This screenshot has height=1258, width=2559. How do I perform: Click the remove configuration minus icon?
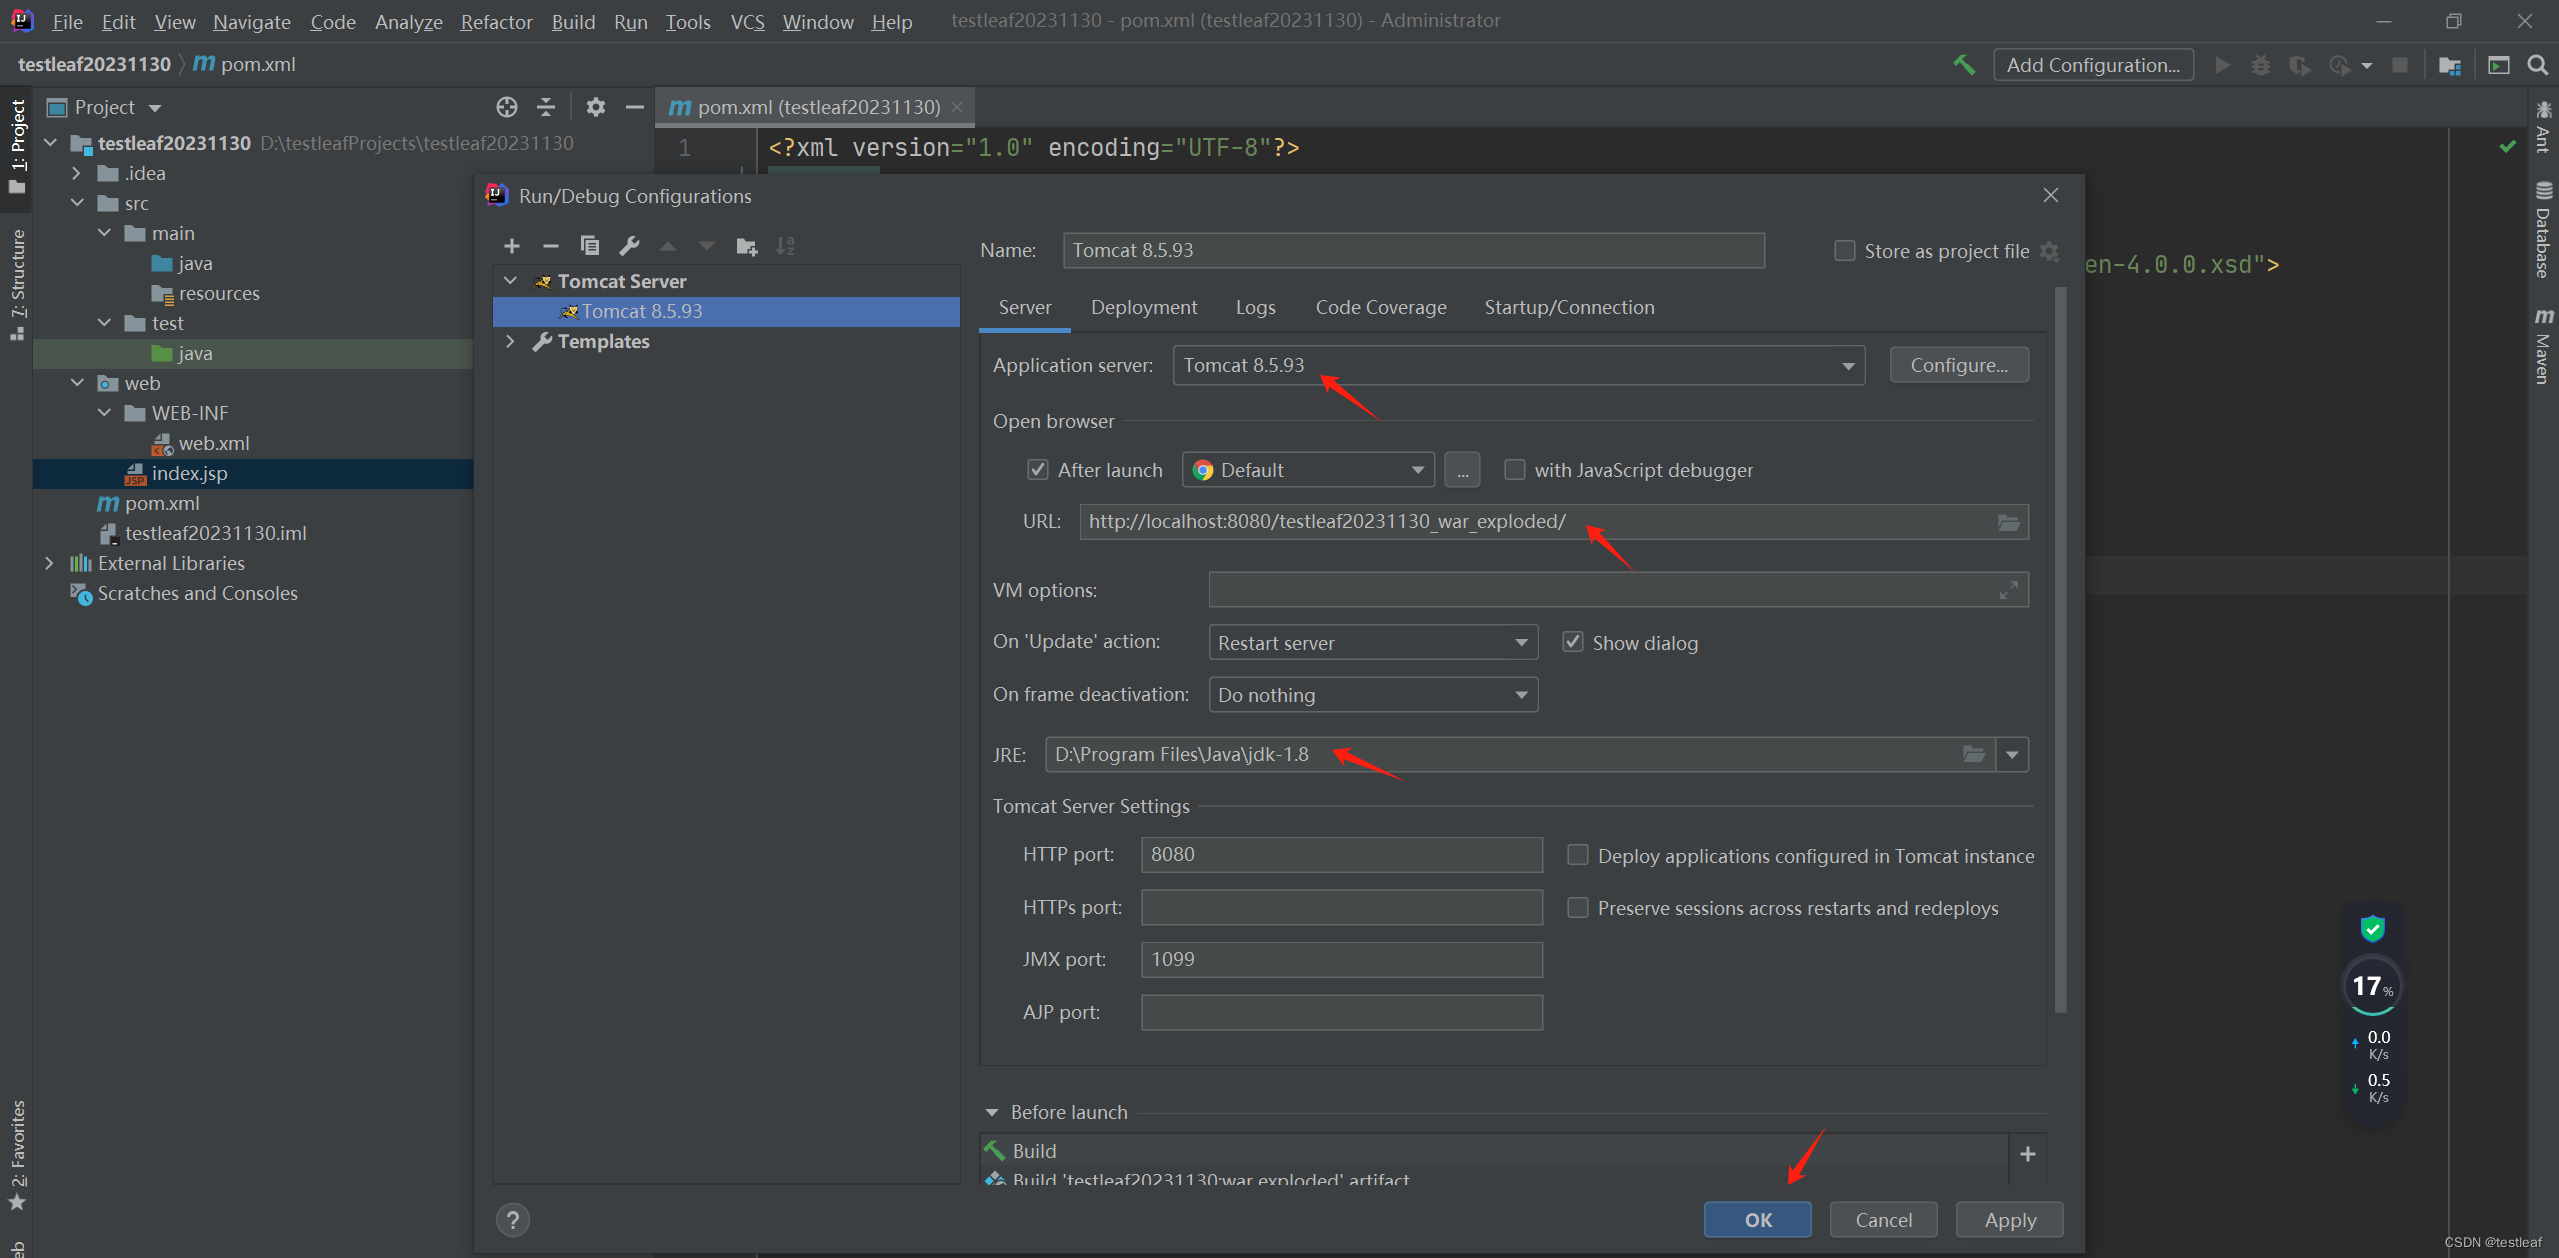550,246
